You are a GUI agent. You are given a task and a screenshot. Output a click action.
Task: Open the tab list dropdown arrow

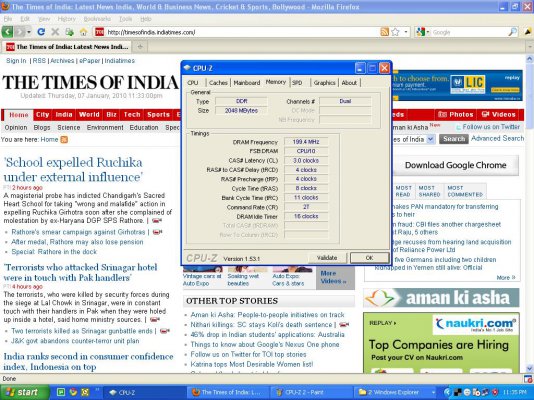(x=530, y=47)
